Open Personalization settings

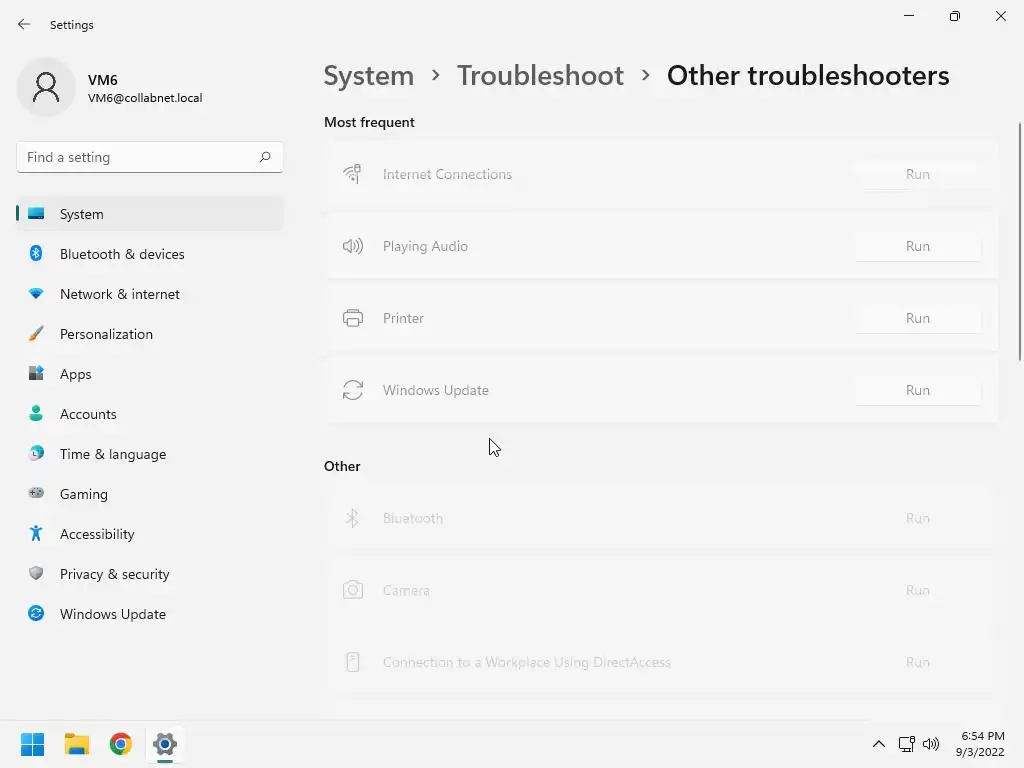pyautogui.click(x=150, y=334)
